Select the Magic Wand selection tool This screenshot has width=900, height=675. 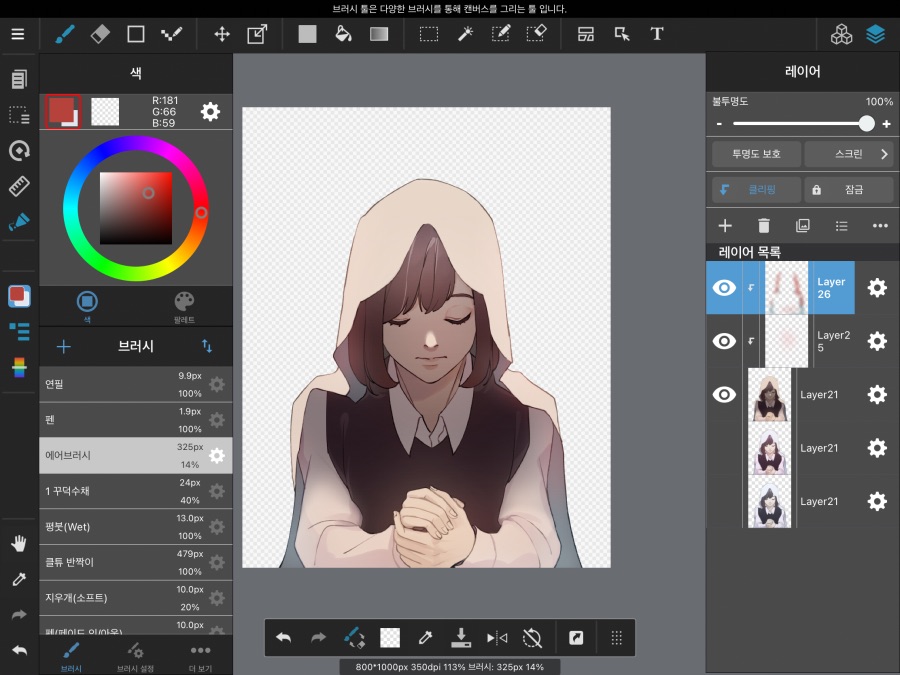464,33
